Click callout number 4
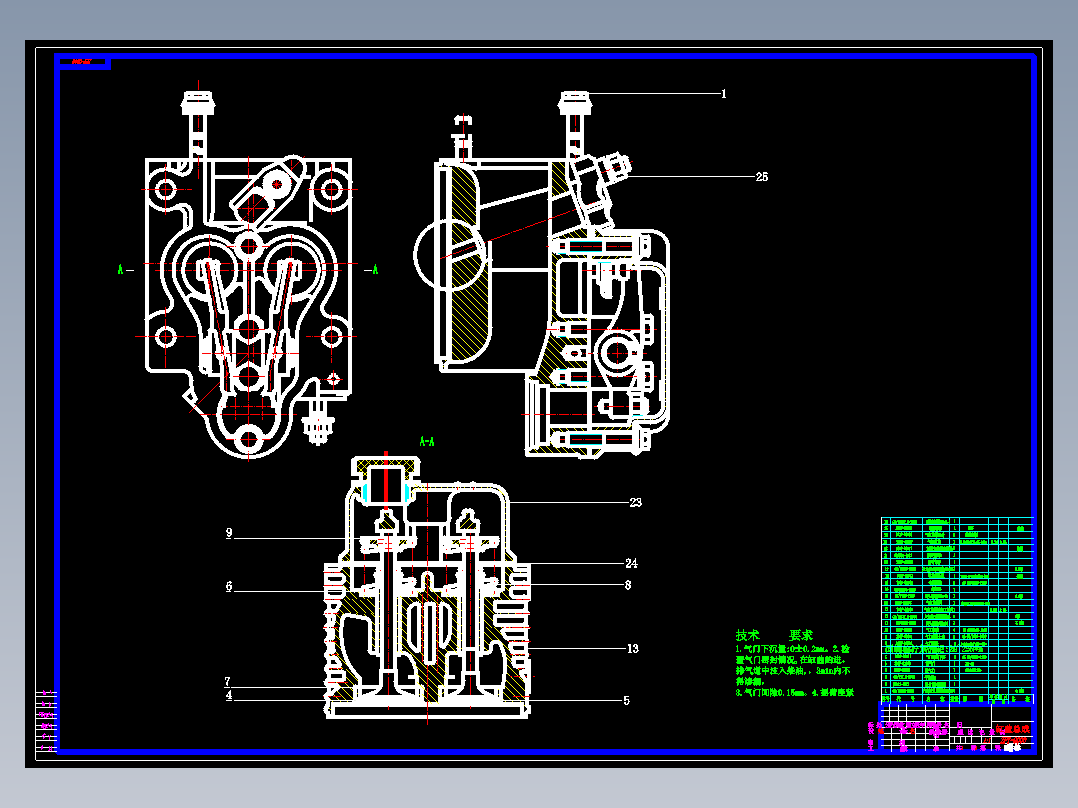1078x808 pixels. [x=229, y=695]
